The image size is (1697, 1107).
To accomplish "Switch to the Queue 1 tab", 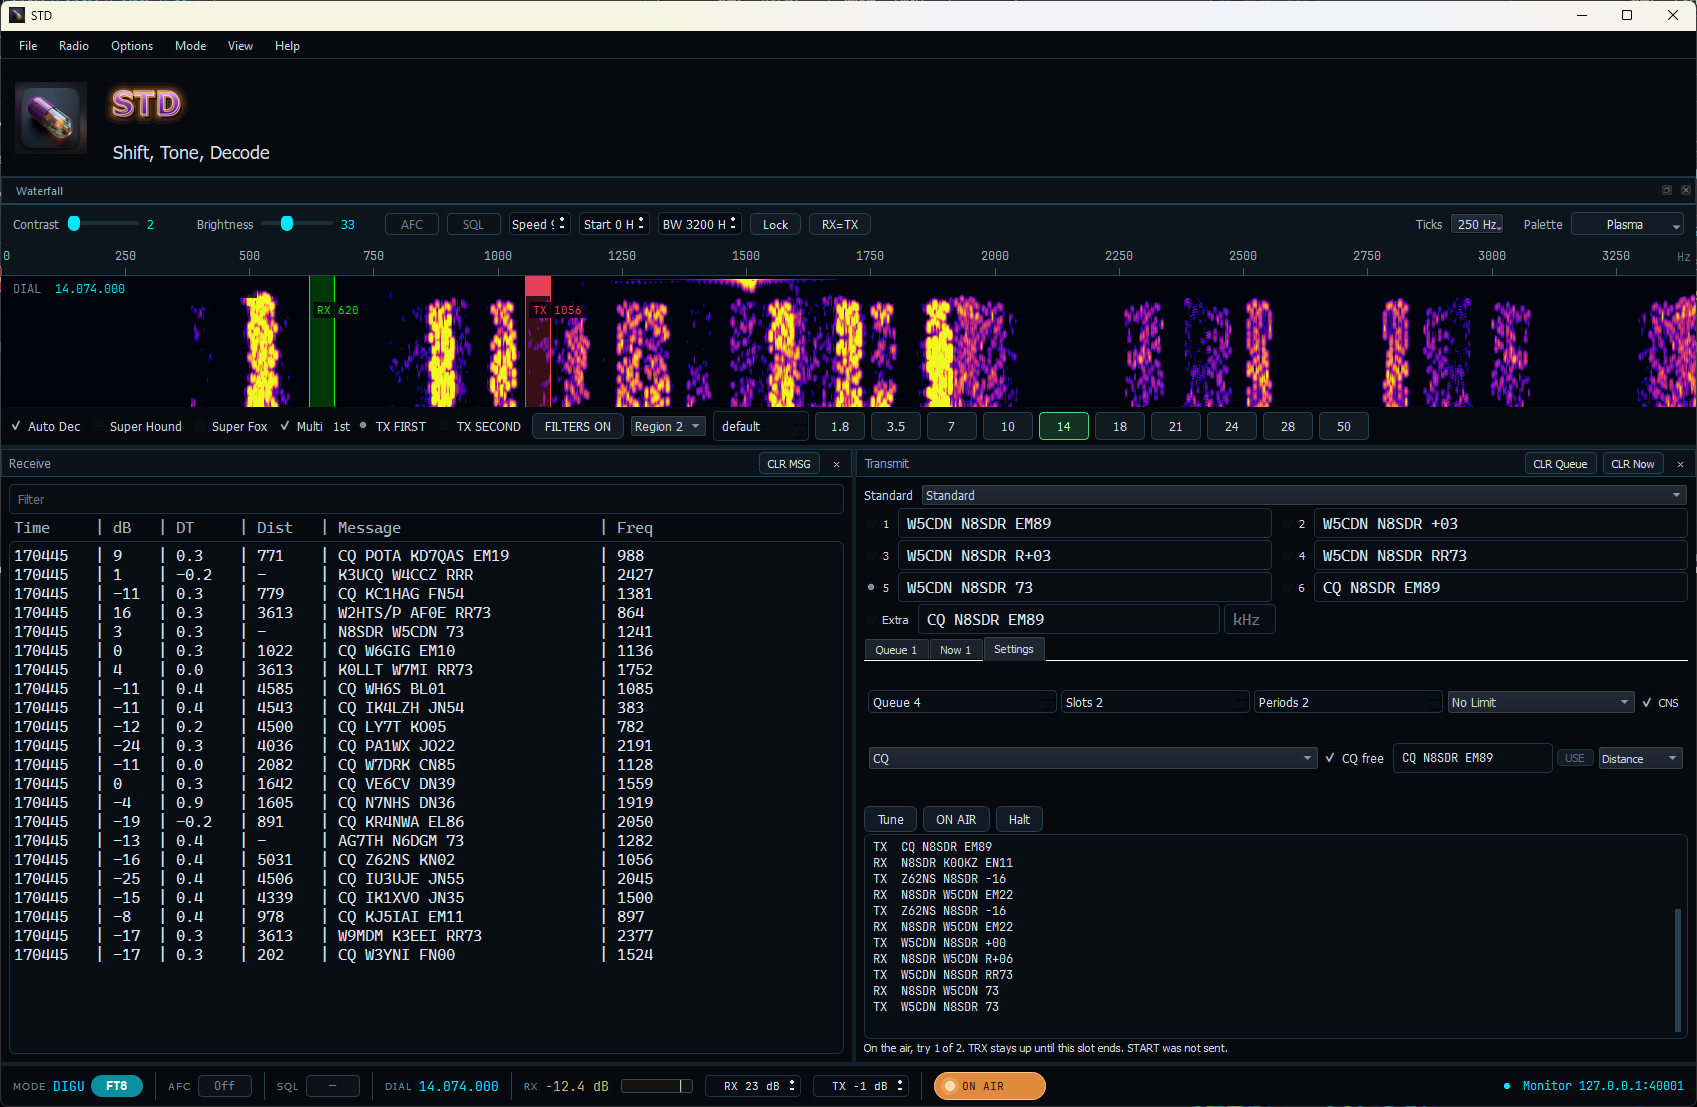I will point(896,650).
